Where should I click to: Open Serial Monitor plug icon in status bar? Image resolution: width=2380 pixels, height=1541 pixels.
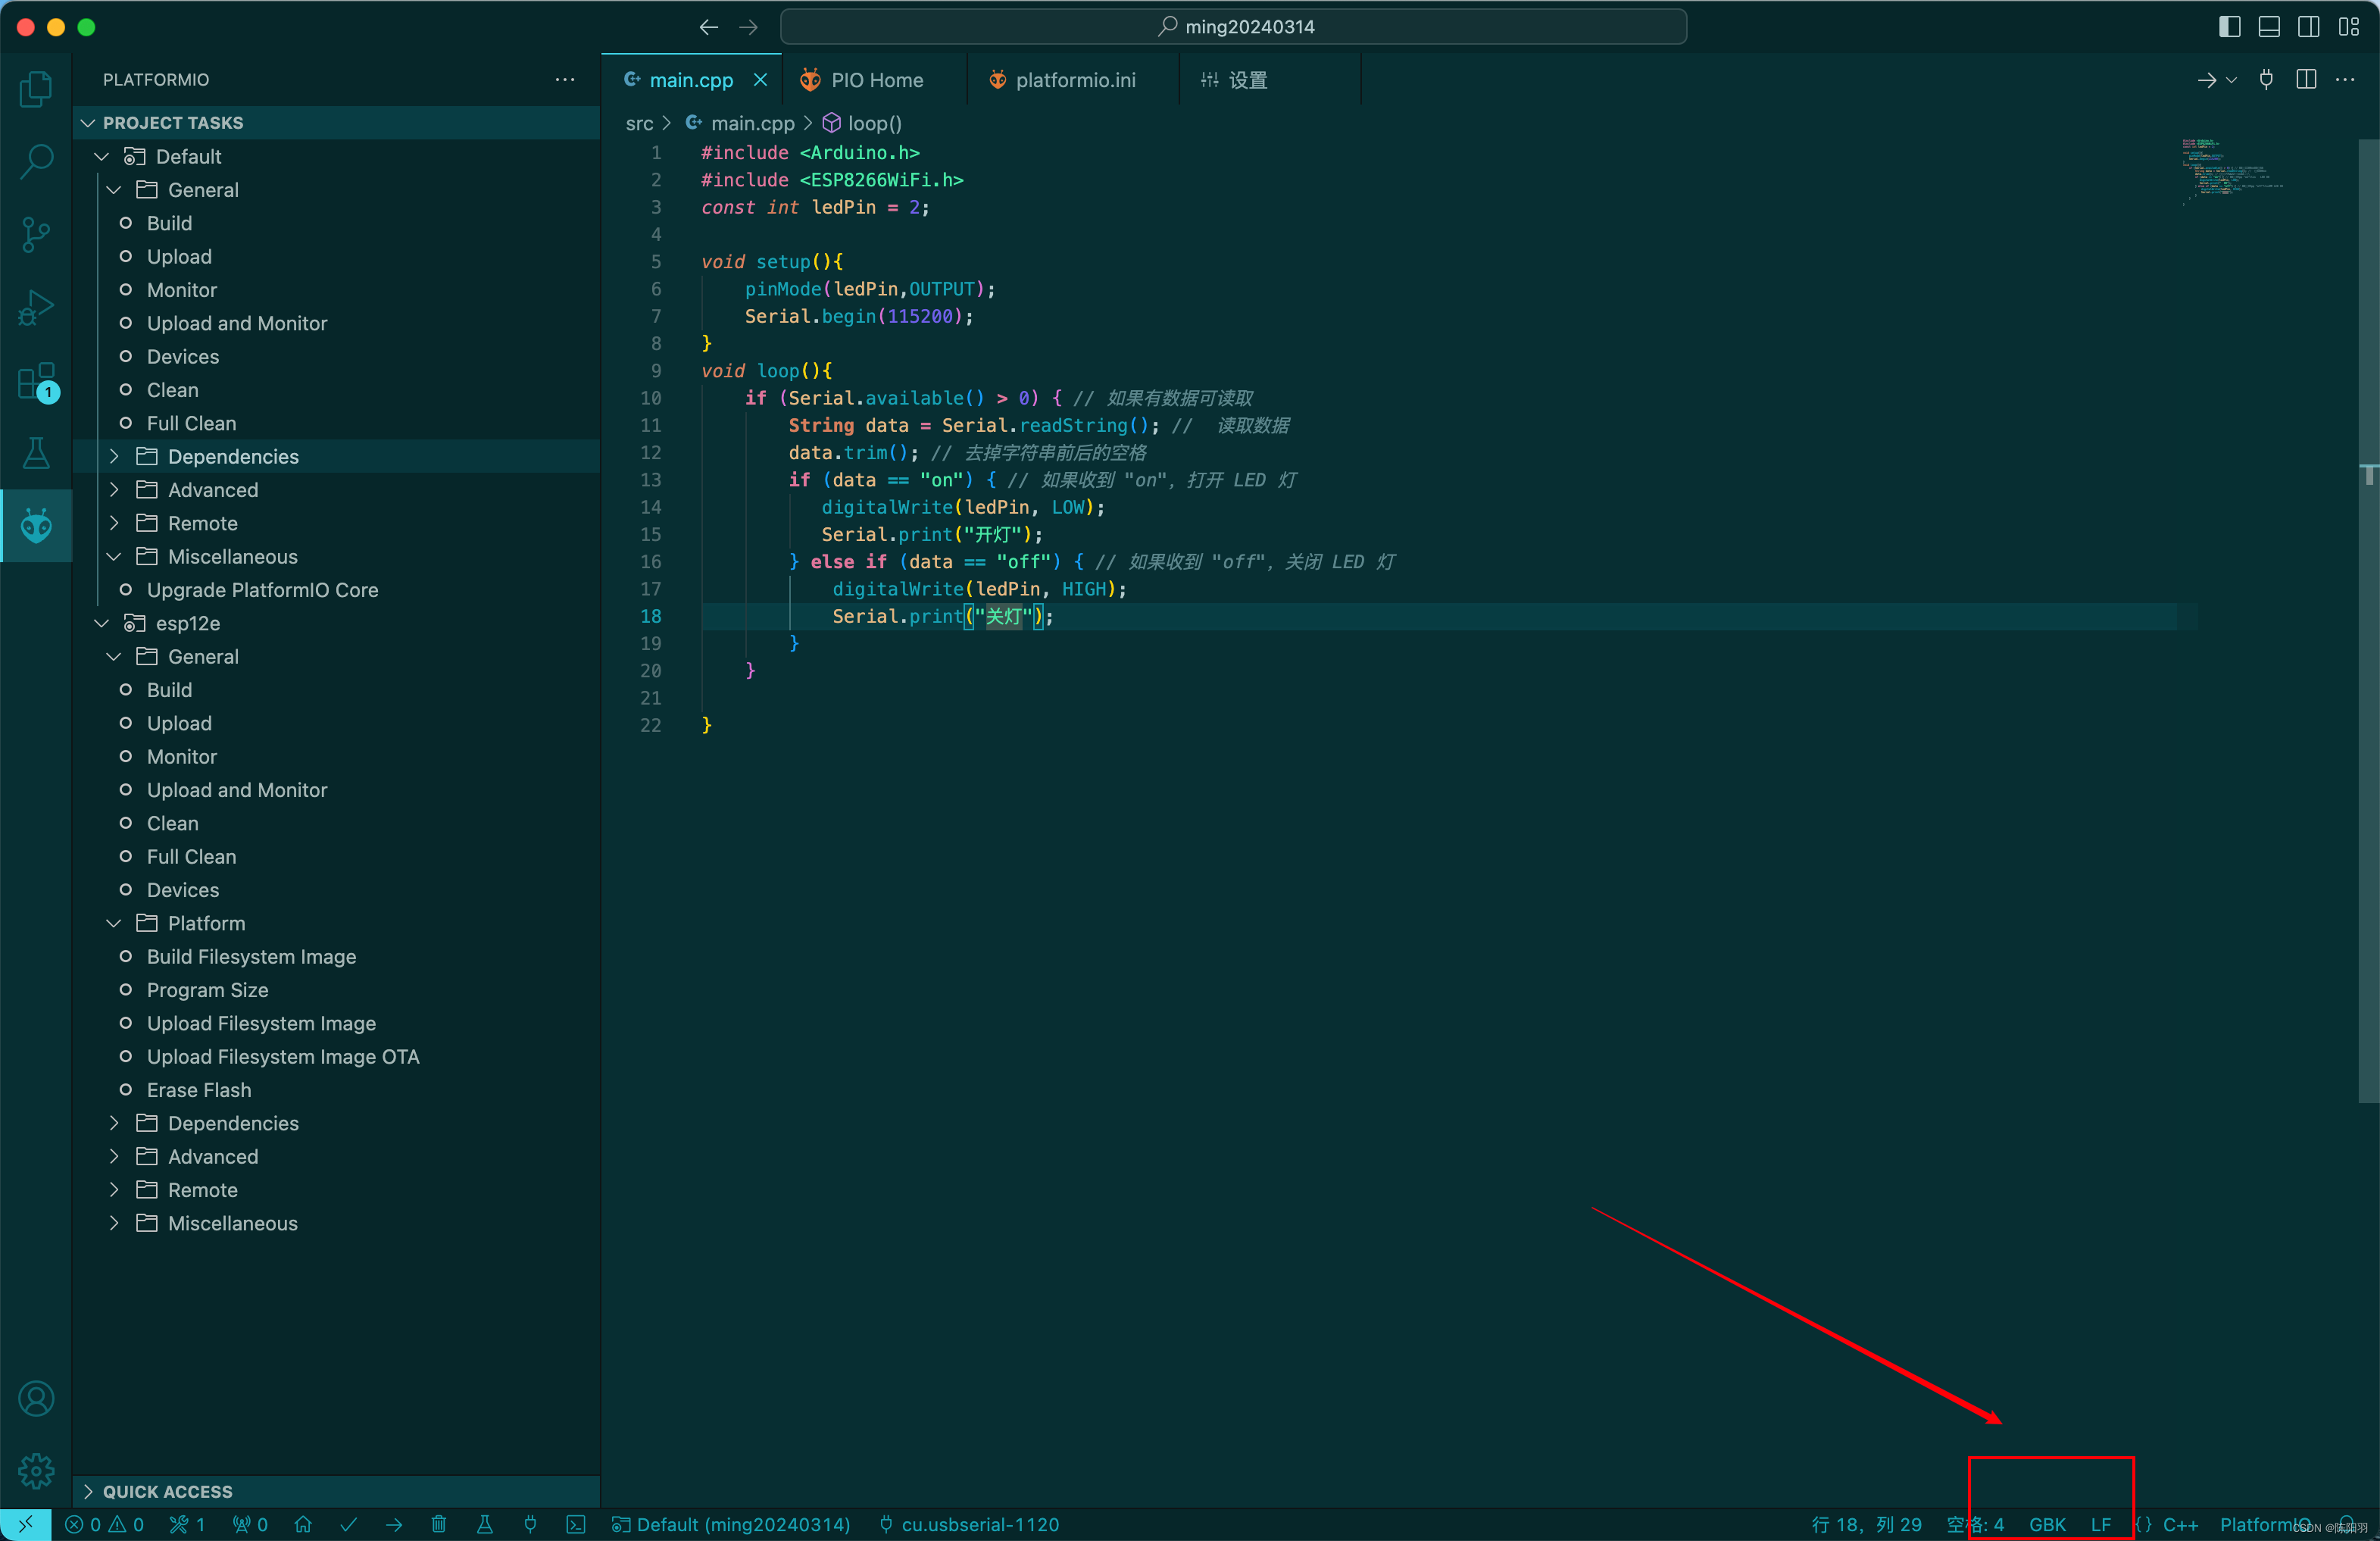click(530, 1524)
